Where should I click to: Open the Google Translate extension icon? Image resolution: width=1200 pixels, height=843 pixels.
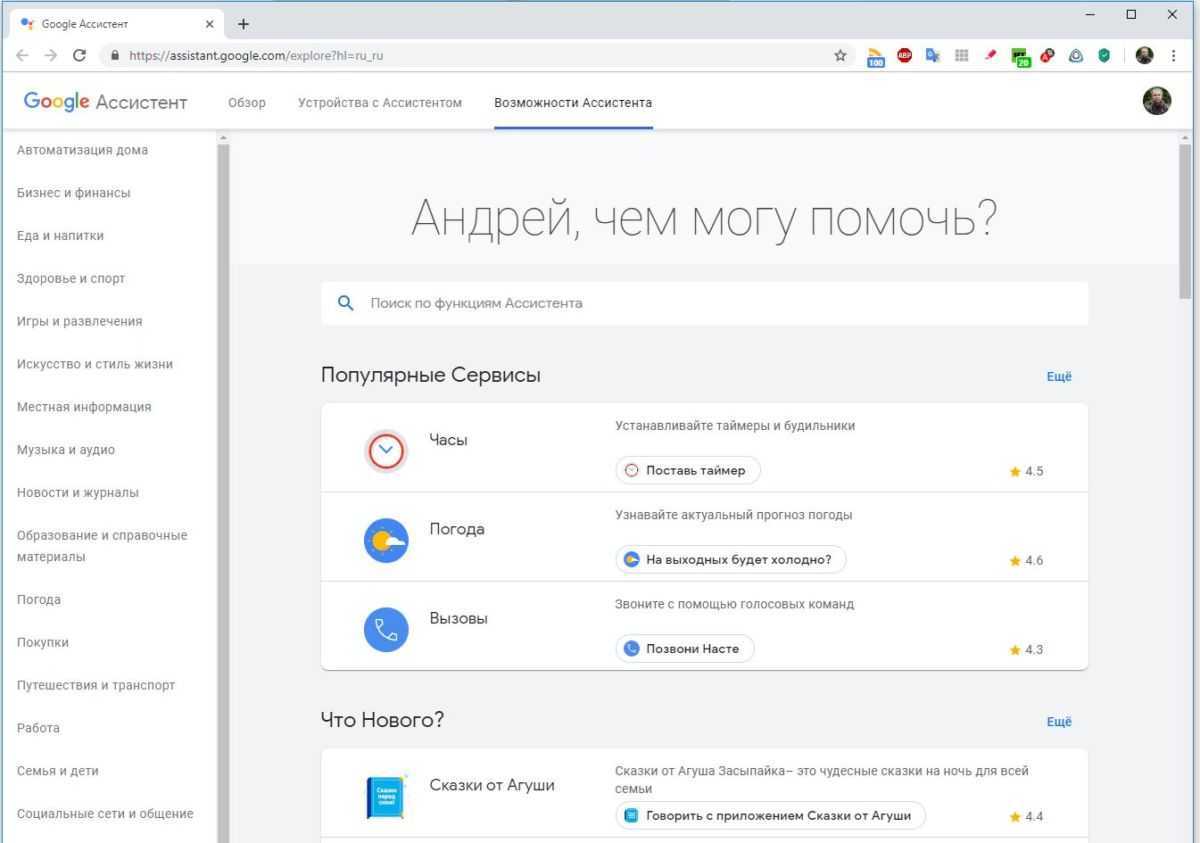pos(932,55)
